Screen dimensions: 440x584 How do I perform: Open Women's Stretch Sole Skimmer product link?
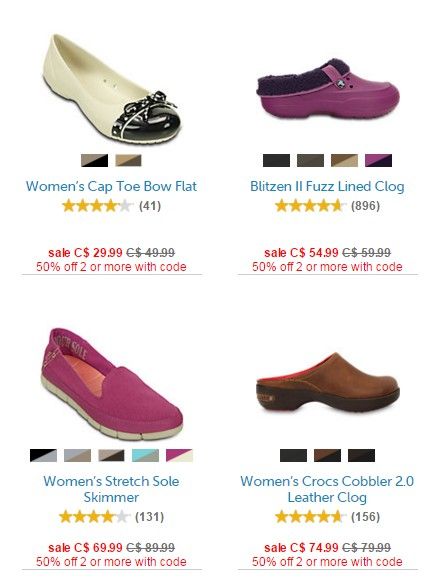(x=111, y=489)
